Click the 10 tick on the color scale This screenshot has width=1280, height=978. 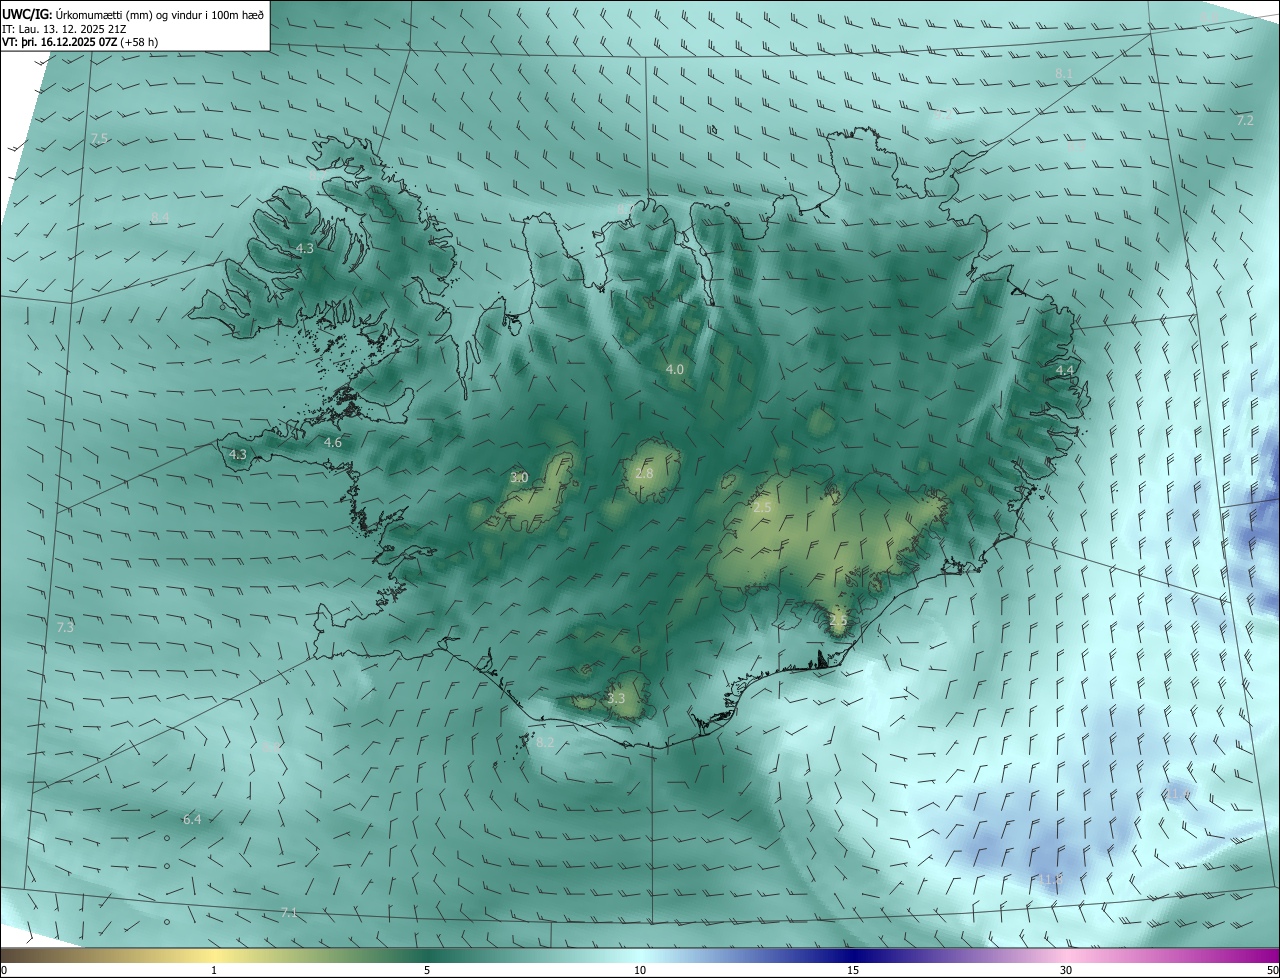coord(640,970)
